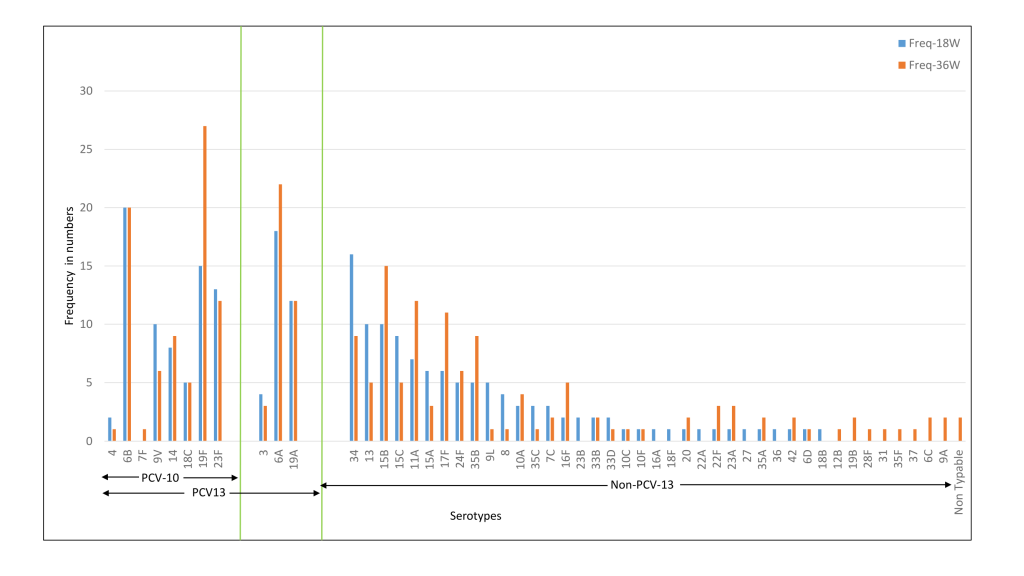Viewport: 1024px width, 576px height.
Task: Click the 'Non Typable' category label
Action: [x=958, y=482]
